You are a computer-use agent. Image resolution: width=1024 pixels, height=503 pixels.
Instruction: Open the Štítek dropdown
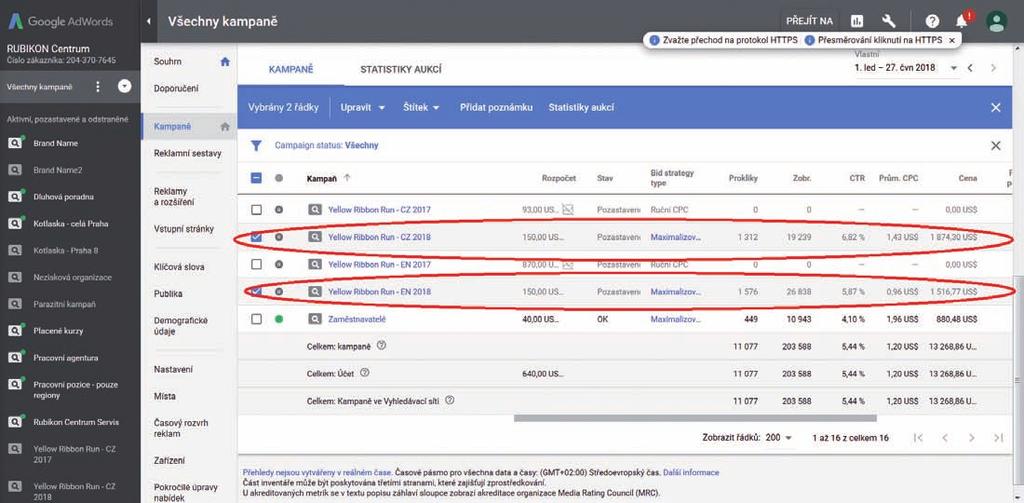(x=421, y=108)
